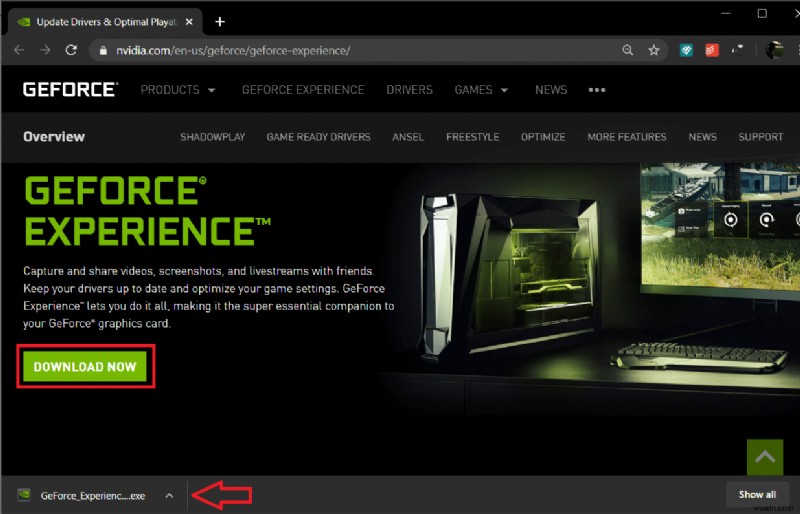Click the Overview section label

54,137
